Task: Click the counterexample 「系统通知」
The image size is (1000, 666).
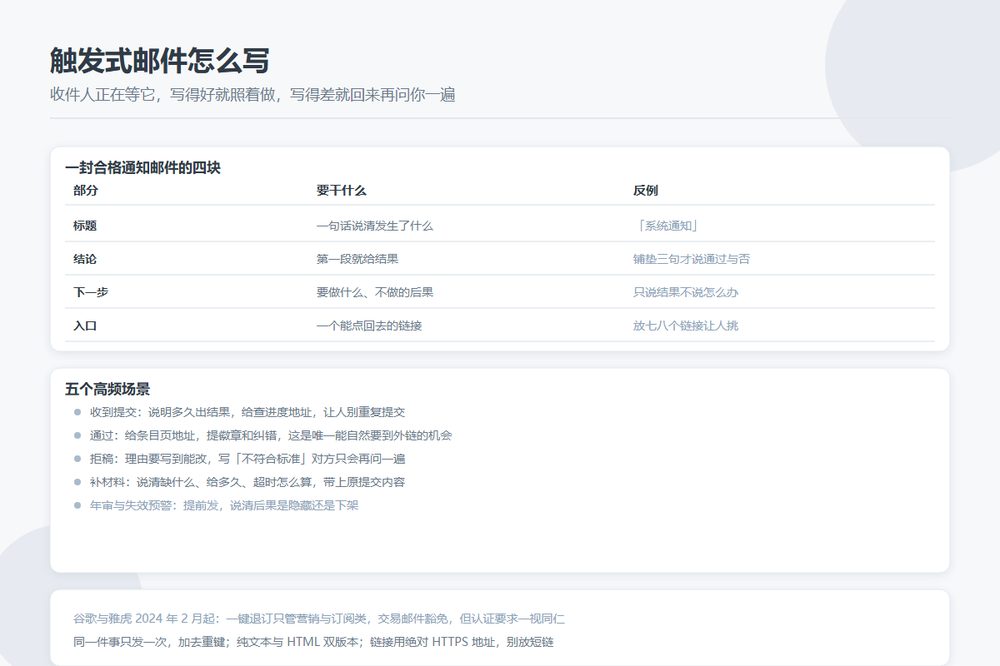Action: (x=667, y=225)
